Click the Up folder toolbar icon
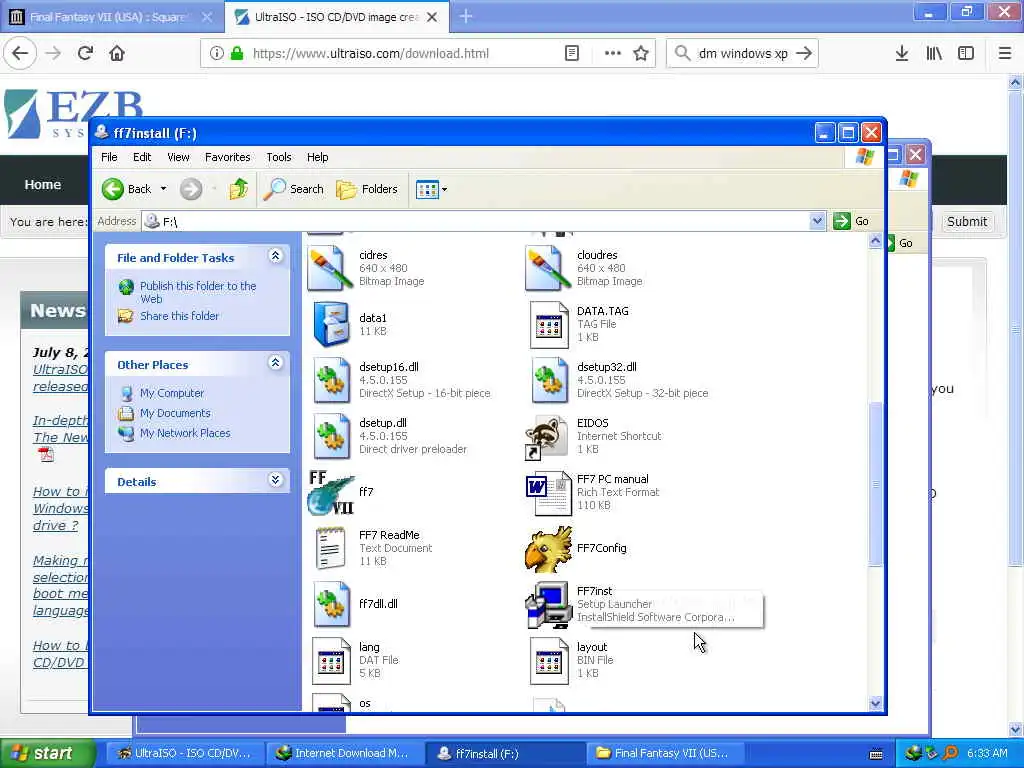The height and width of the screenshot is (768, 1024). [x=238, y=189]
